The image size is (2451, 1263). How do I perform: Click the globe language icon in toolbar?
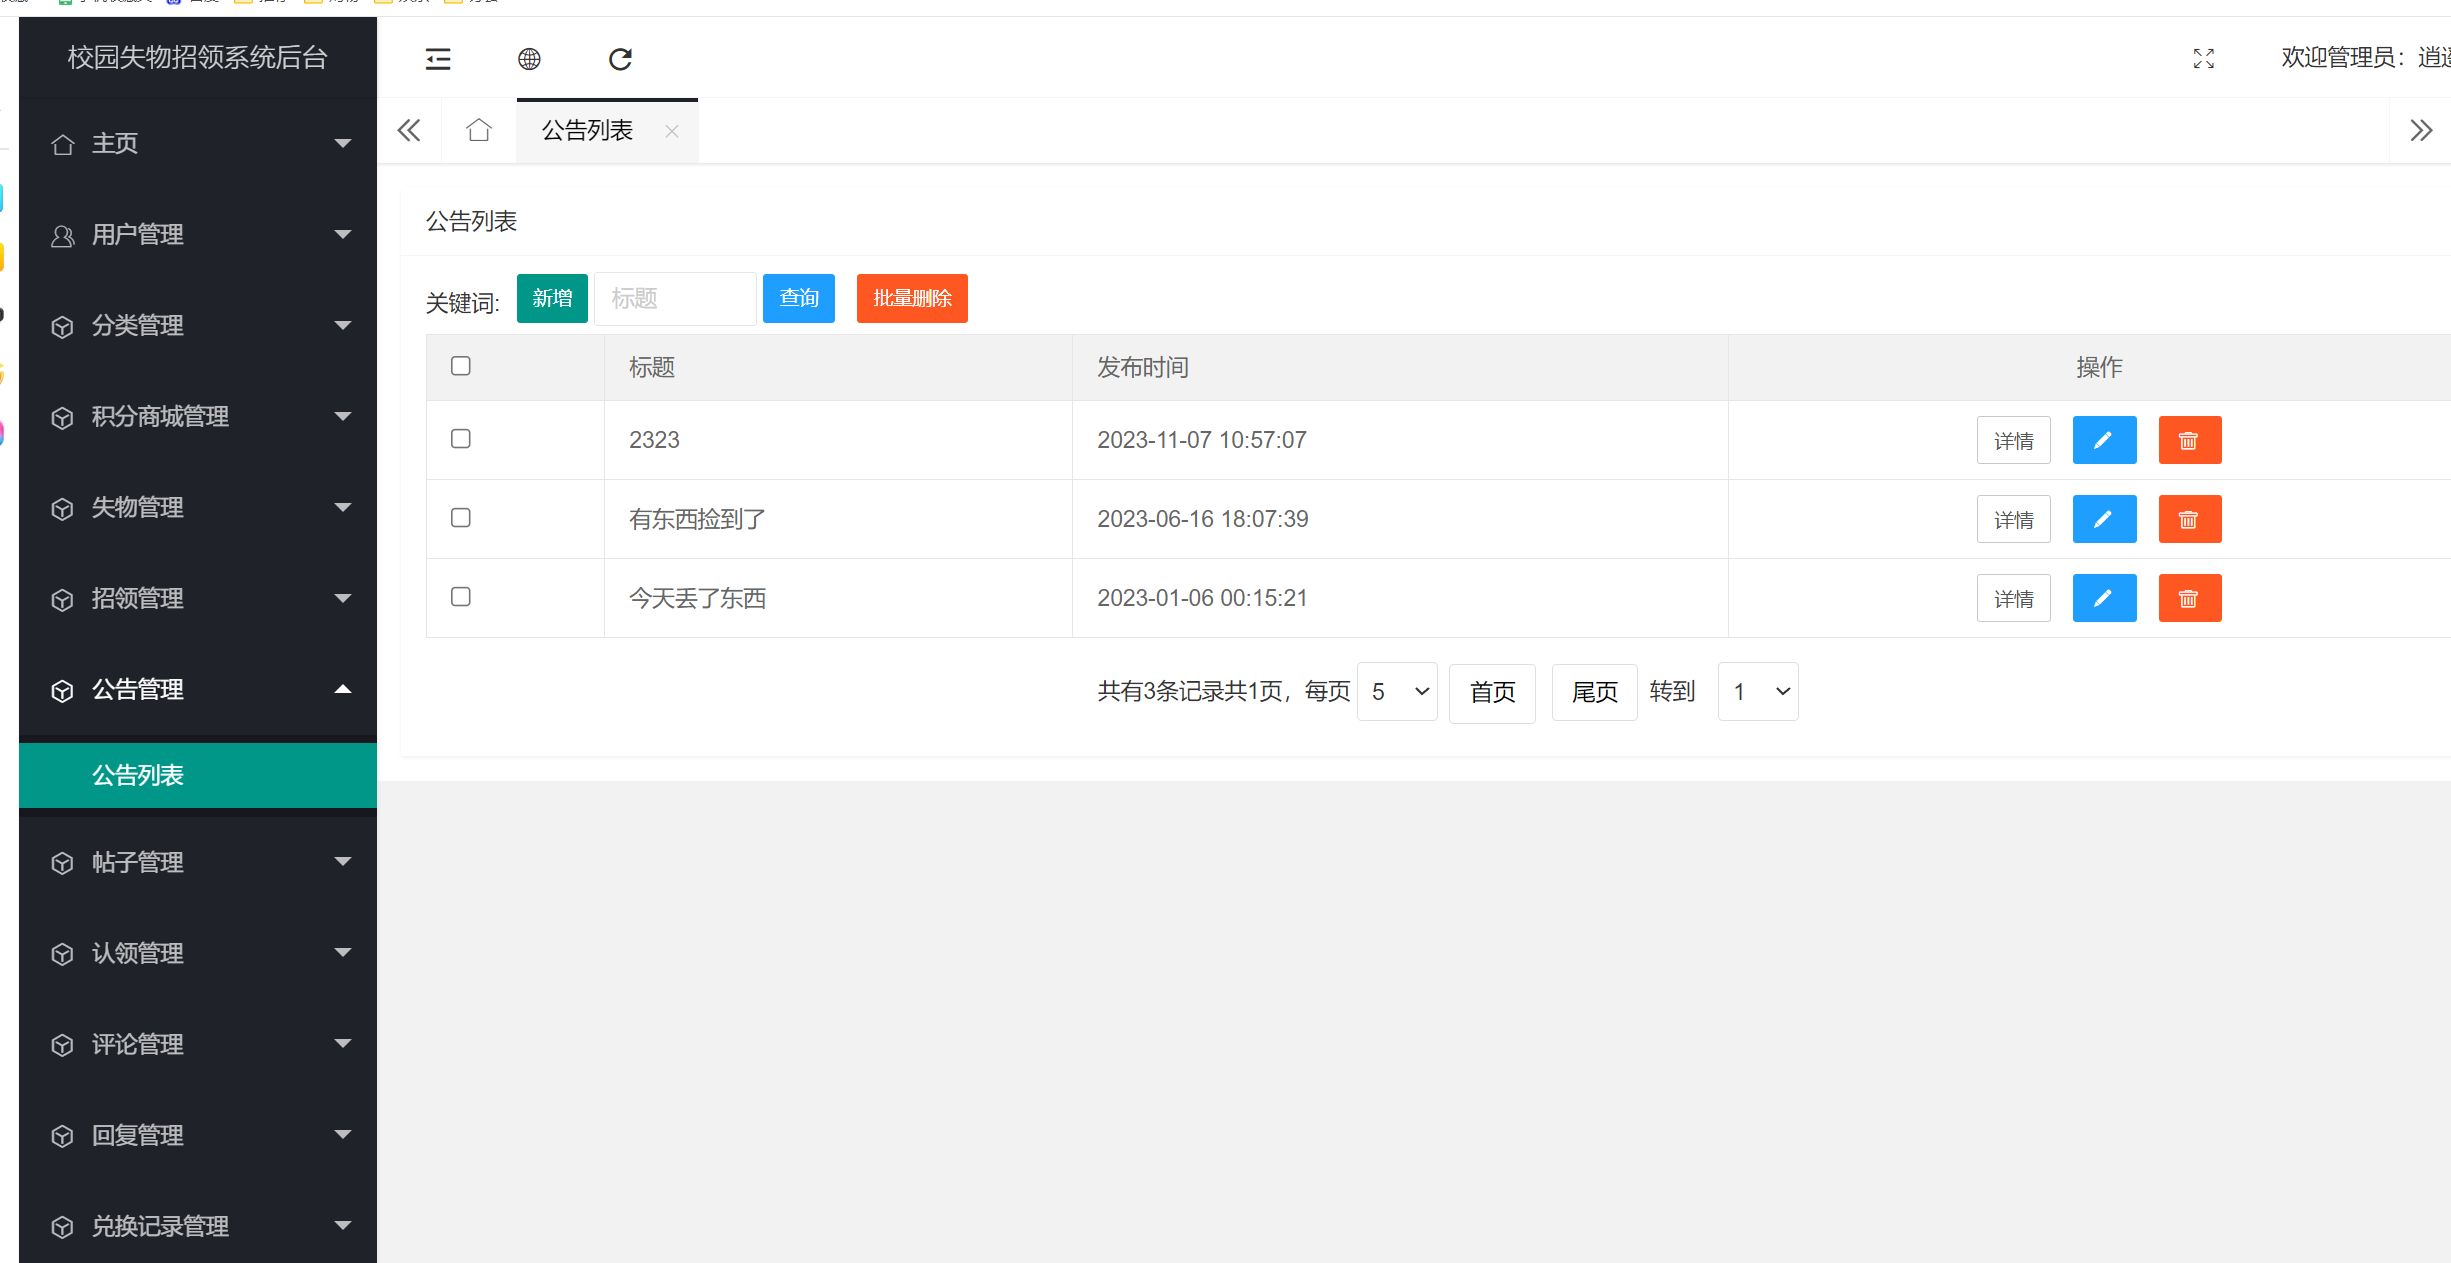[x=529, y=59]
